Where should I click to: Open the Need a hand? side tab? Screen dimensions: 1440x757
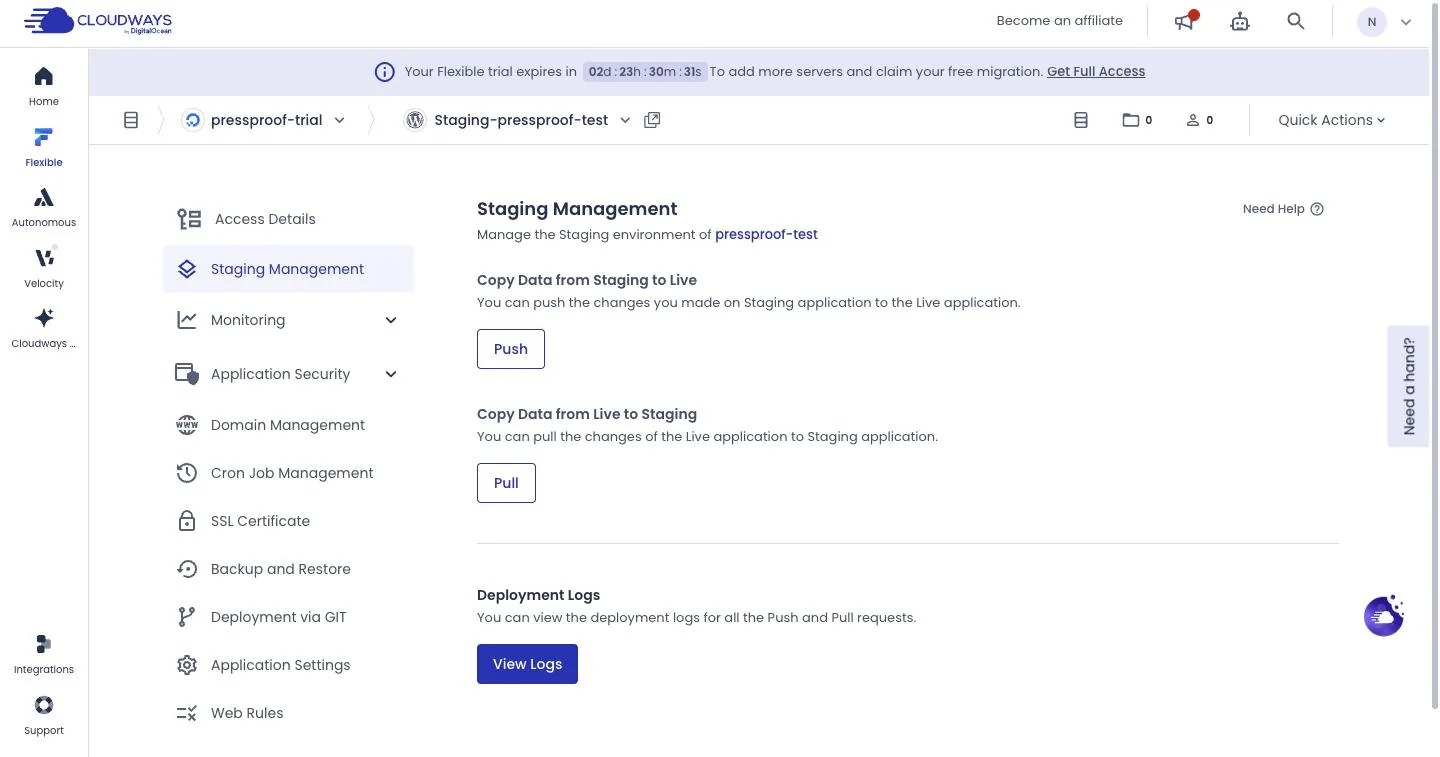point(1408,386)
